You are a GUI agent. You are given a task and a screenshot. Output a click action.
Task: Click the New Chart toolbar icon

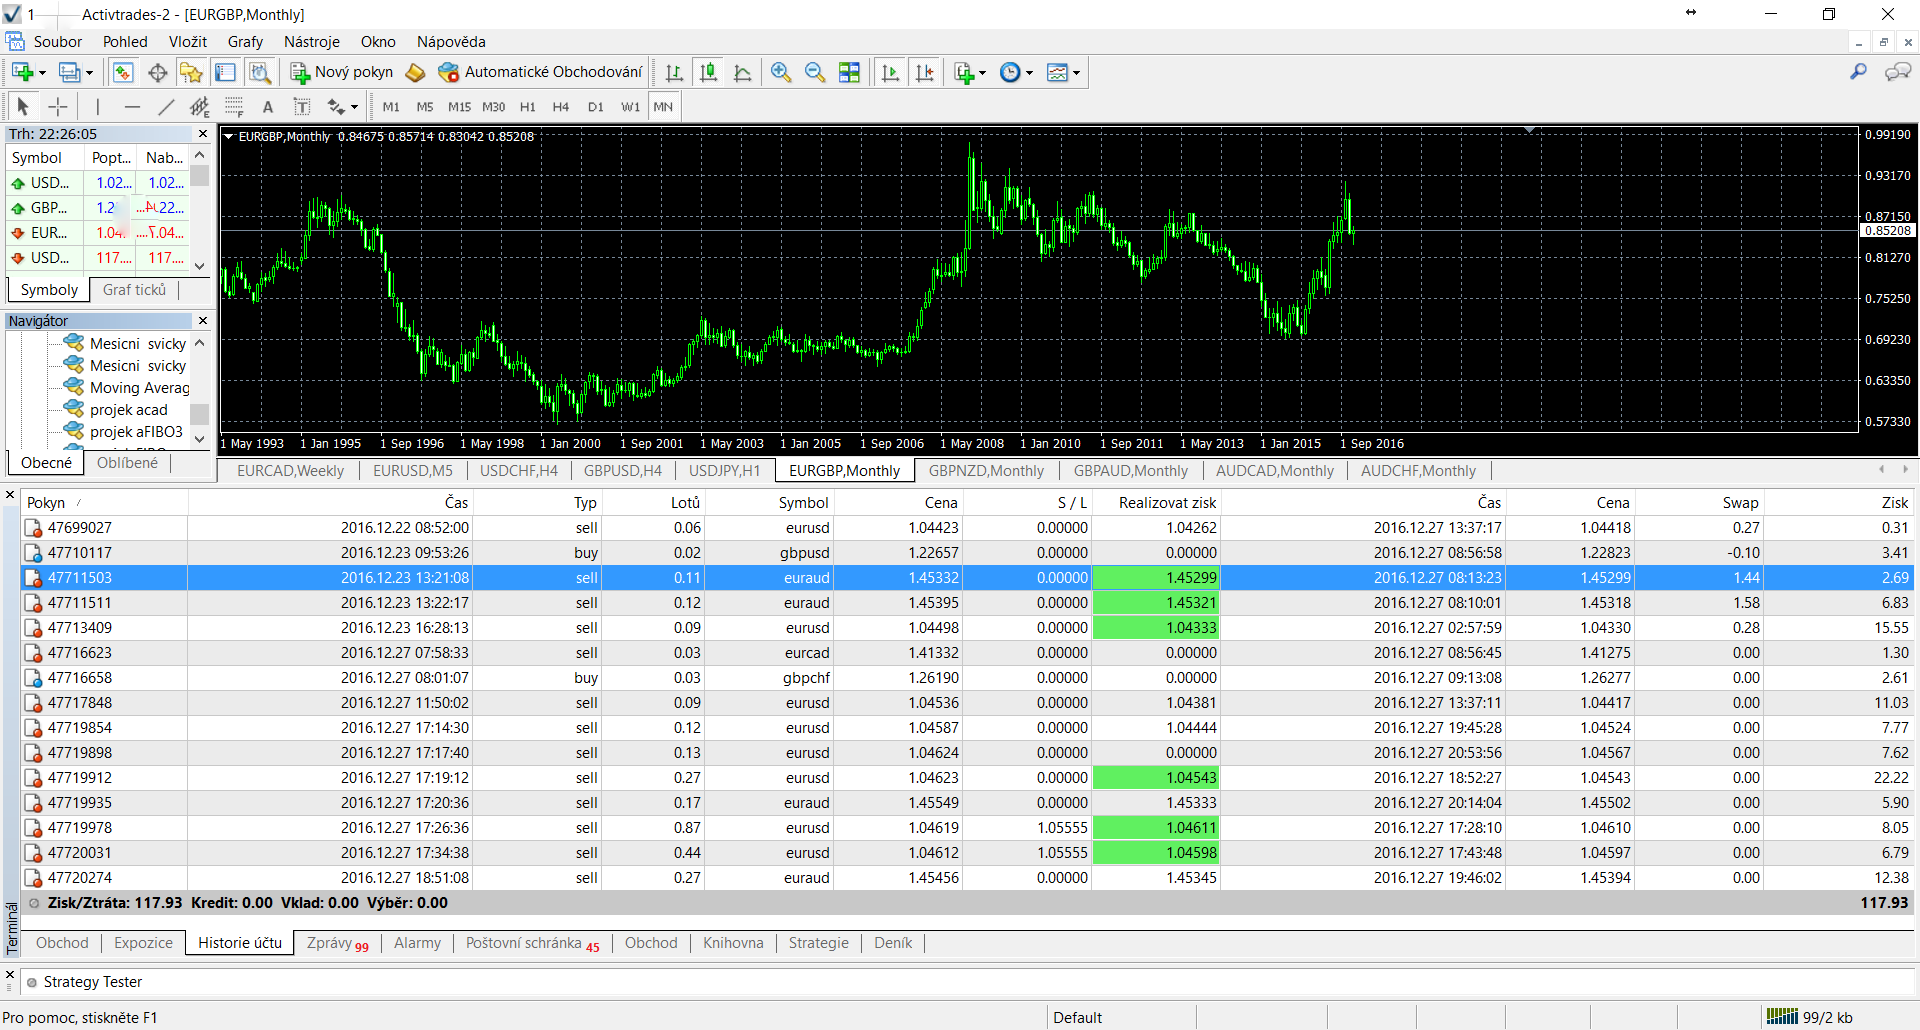pyautogui.click(x=22, y=72)
